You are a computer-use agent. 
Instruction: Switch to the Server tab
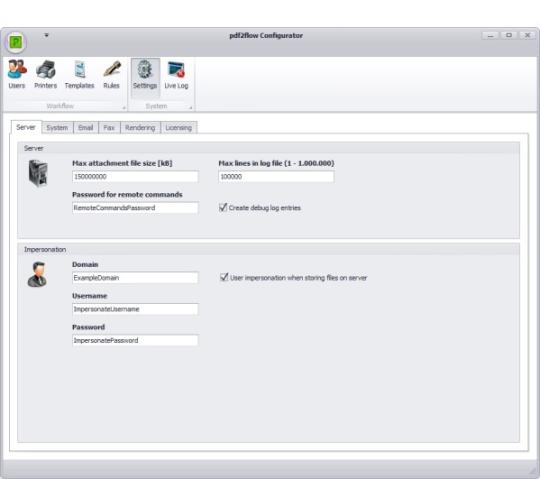point(26,127)
